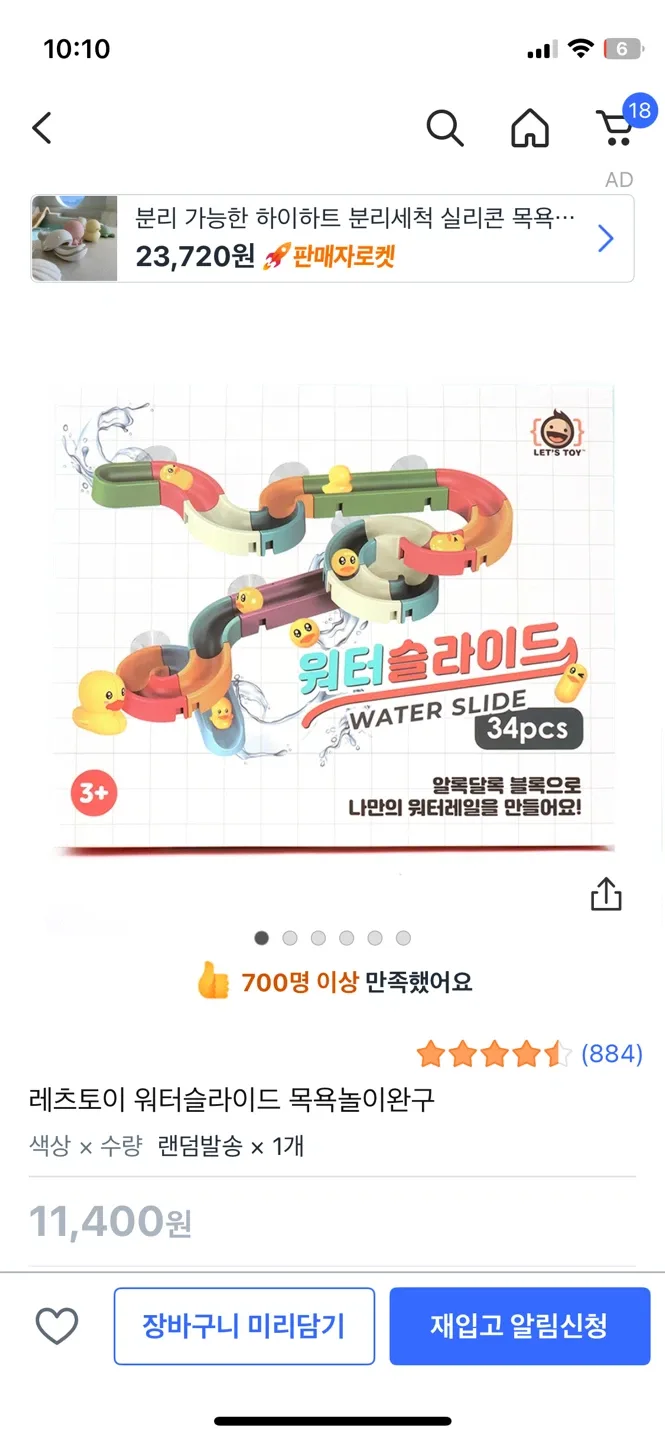The height and width of the screenshot is (1440, 665).
Task: Add to wishlist with the heart icon
Action: coord(57,1326)
